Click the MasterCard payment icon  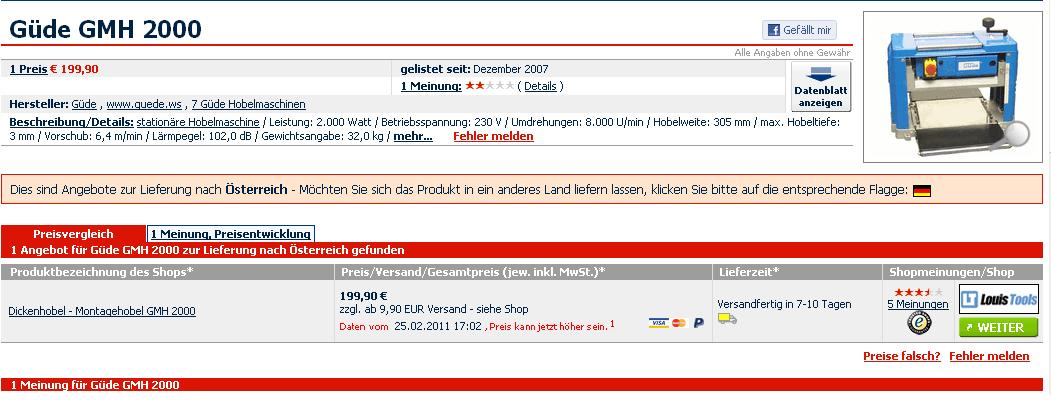(x=678, y=323)
